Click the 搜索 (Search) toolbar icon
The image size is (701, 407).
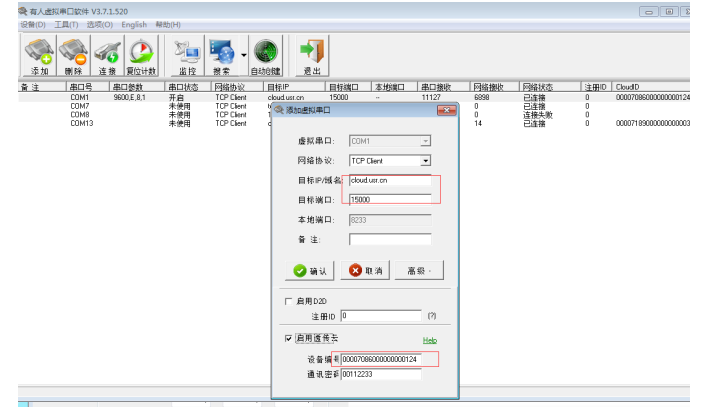pyautogui.click(x=222, y=56)
